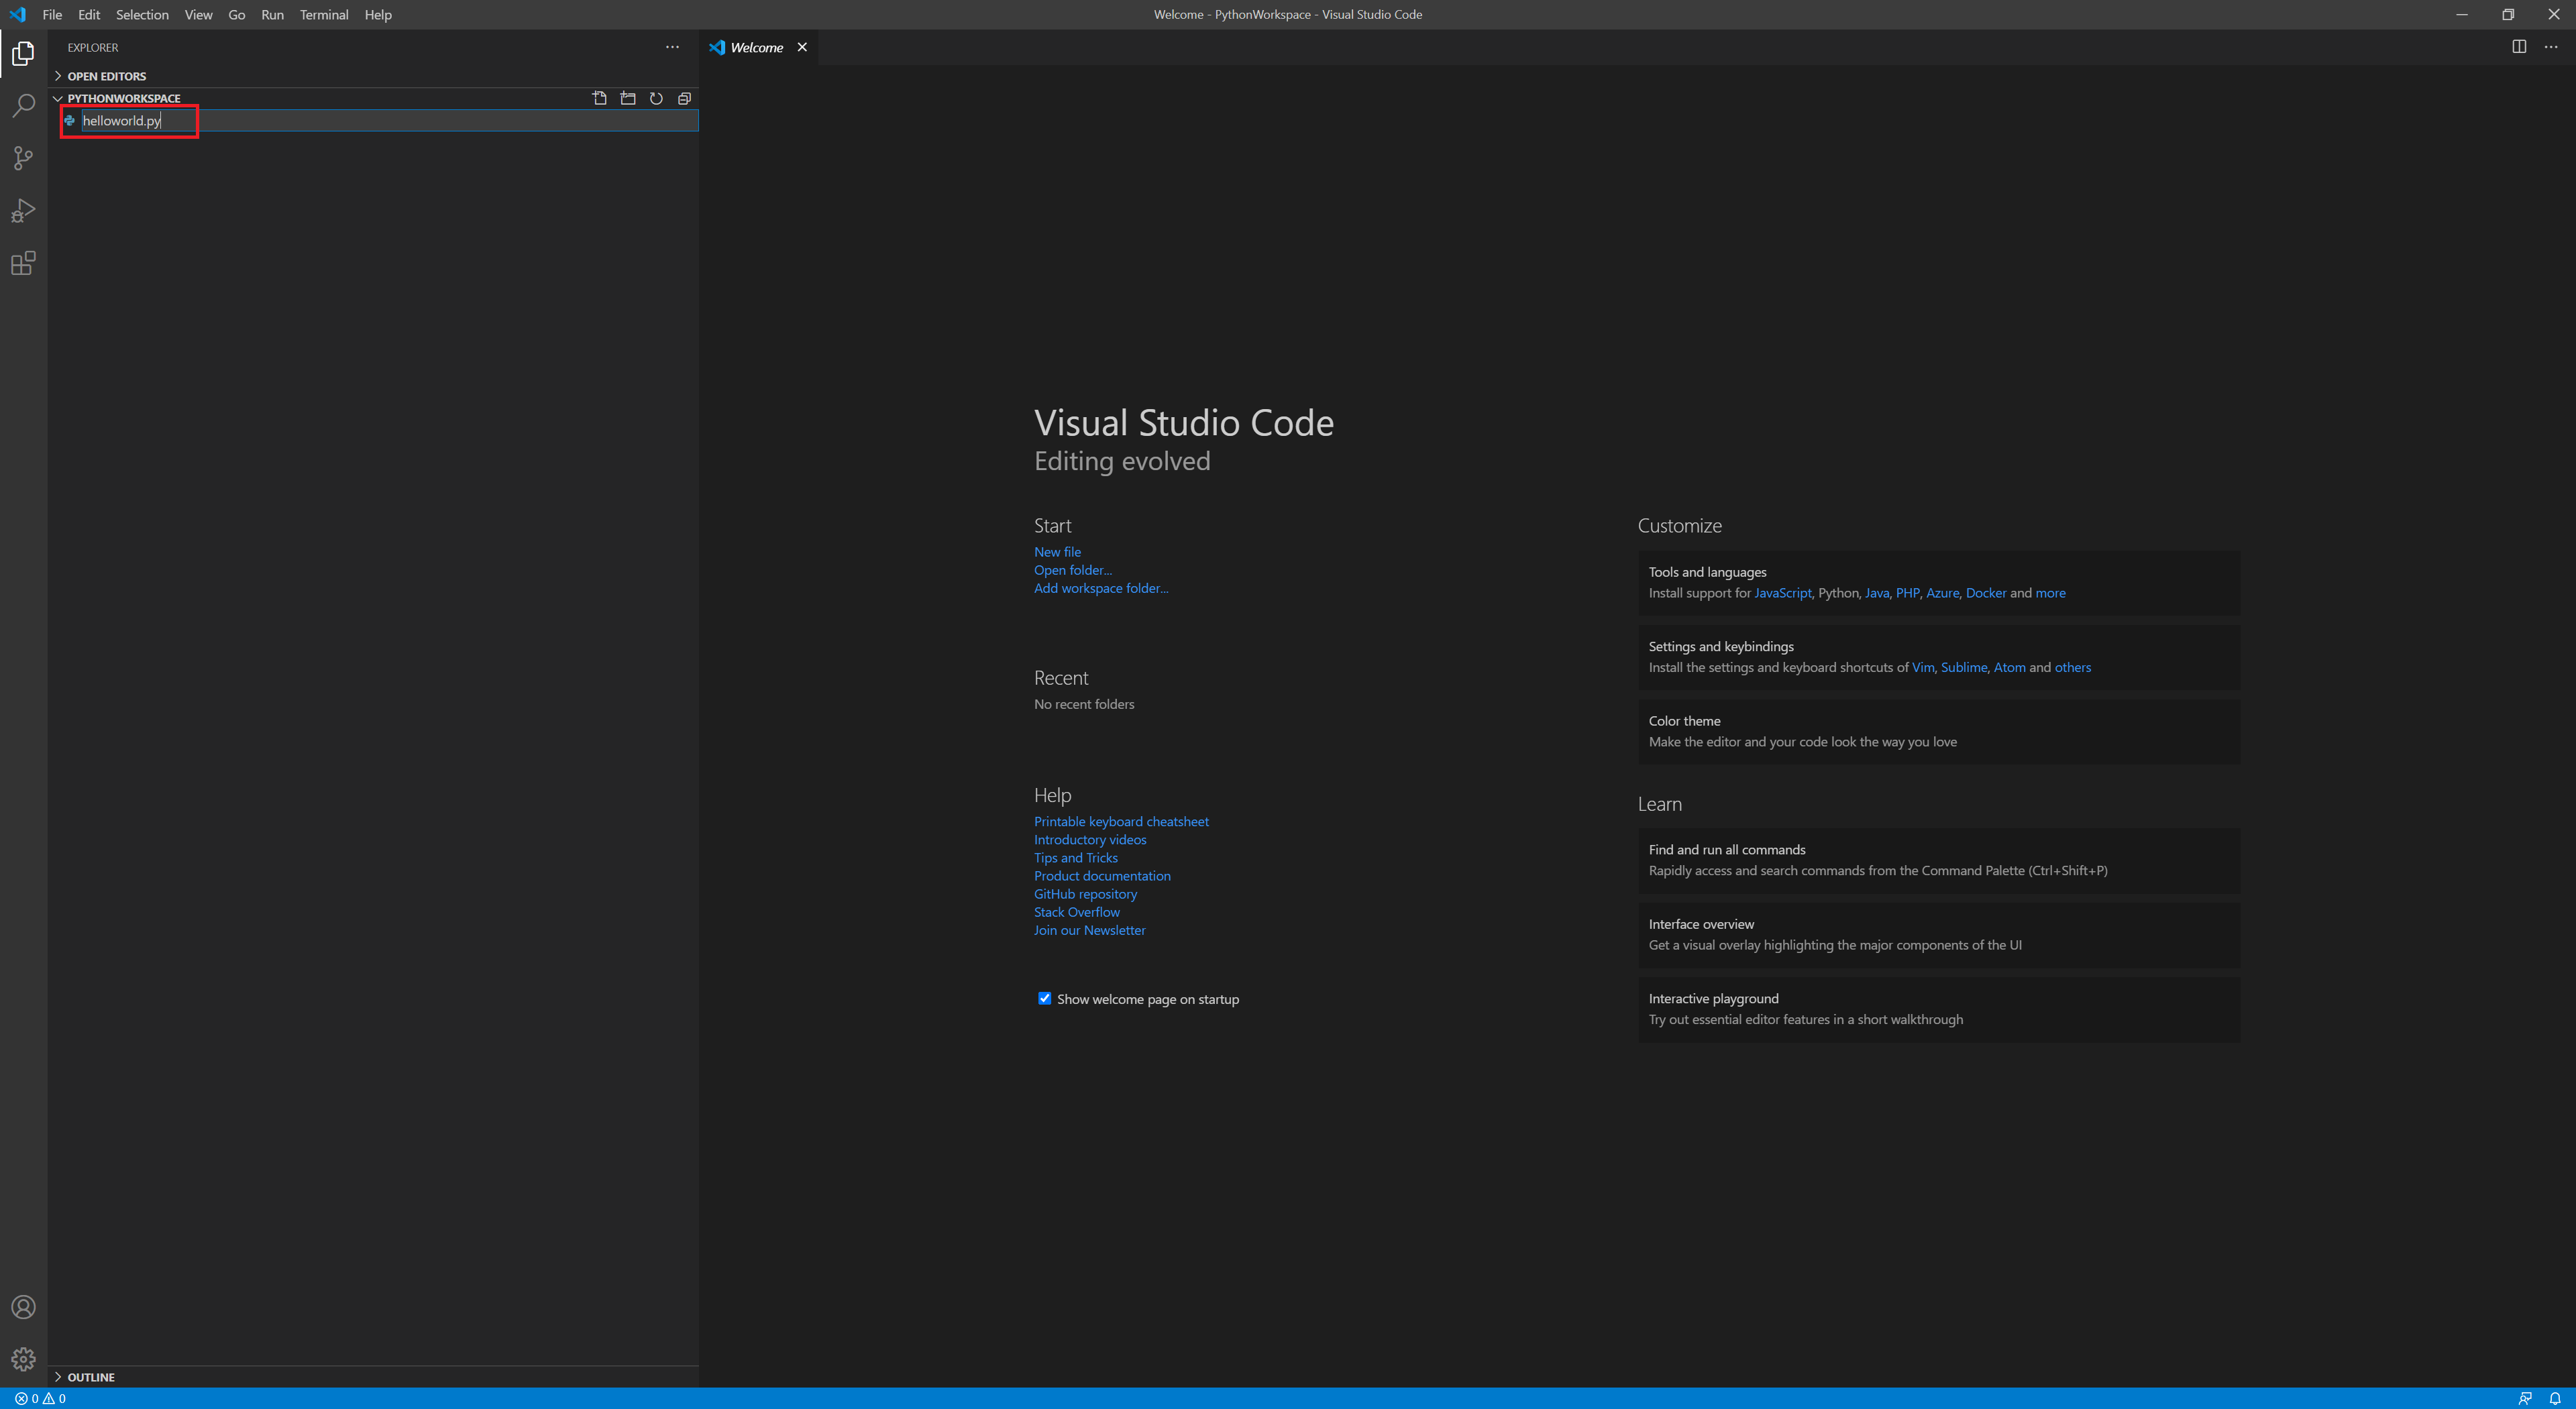Expand the Open Editors section
The width and height of the screenshot is (2576, 1409).
tap(106, 76)
